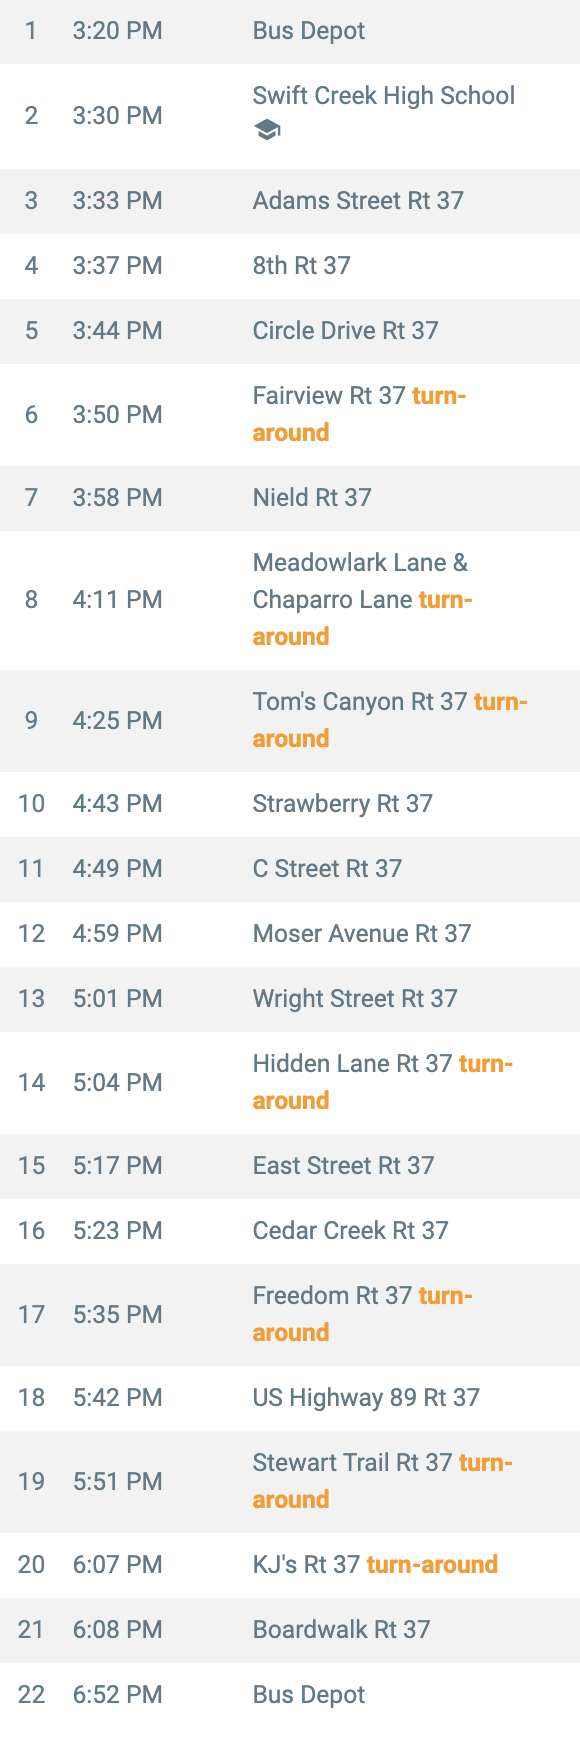Click the 5:35 PM time for Freedom stop

tap(117, 1314)
